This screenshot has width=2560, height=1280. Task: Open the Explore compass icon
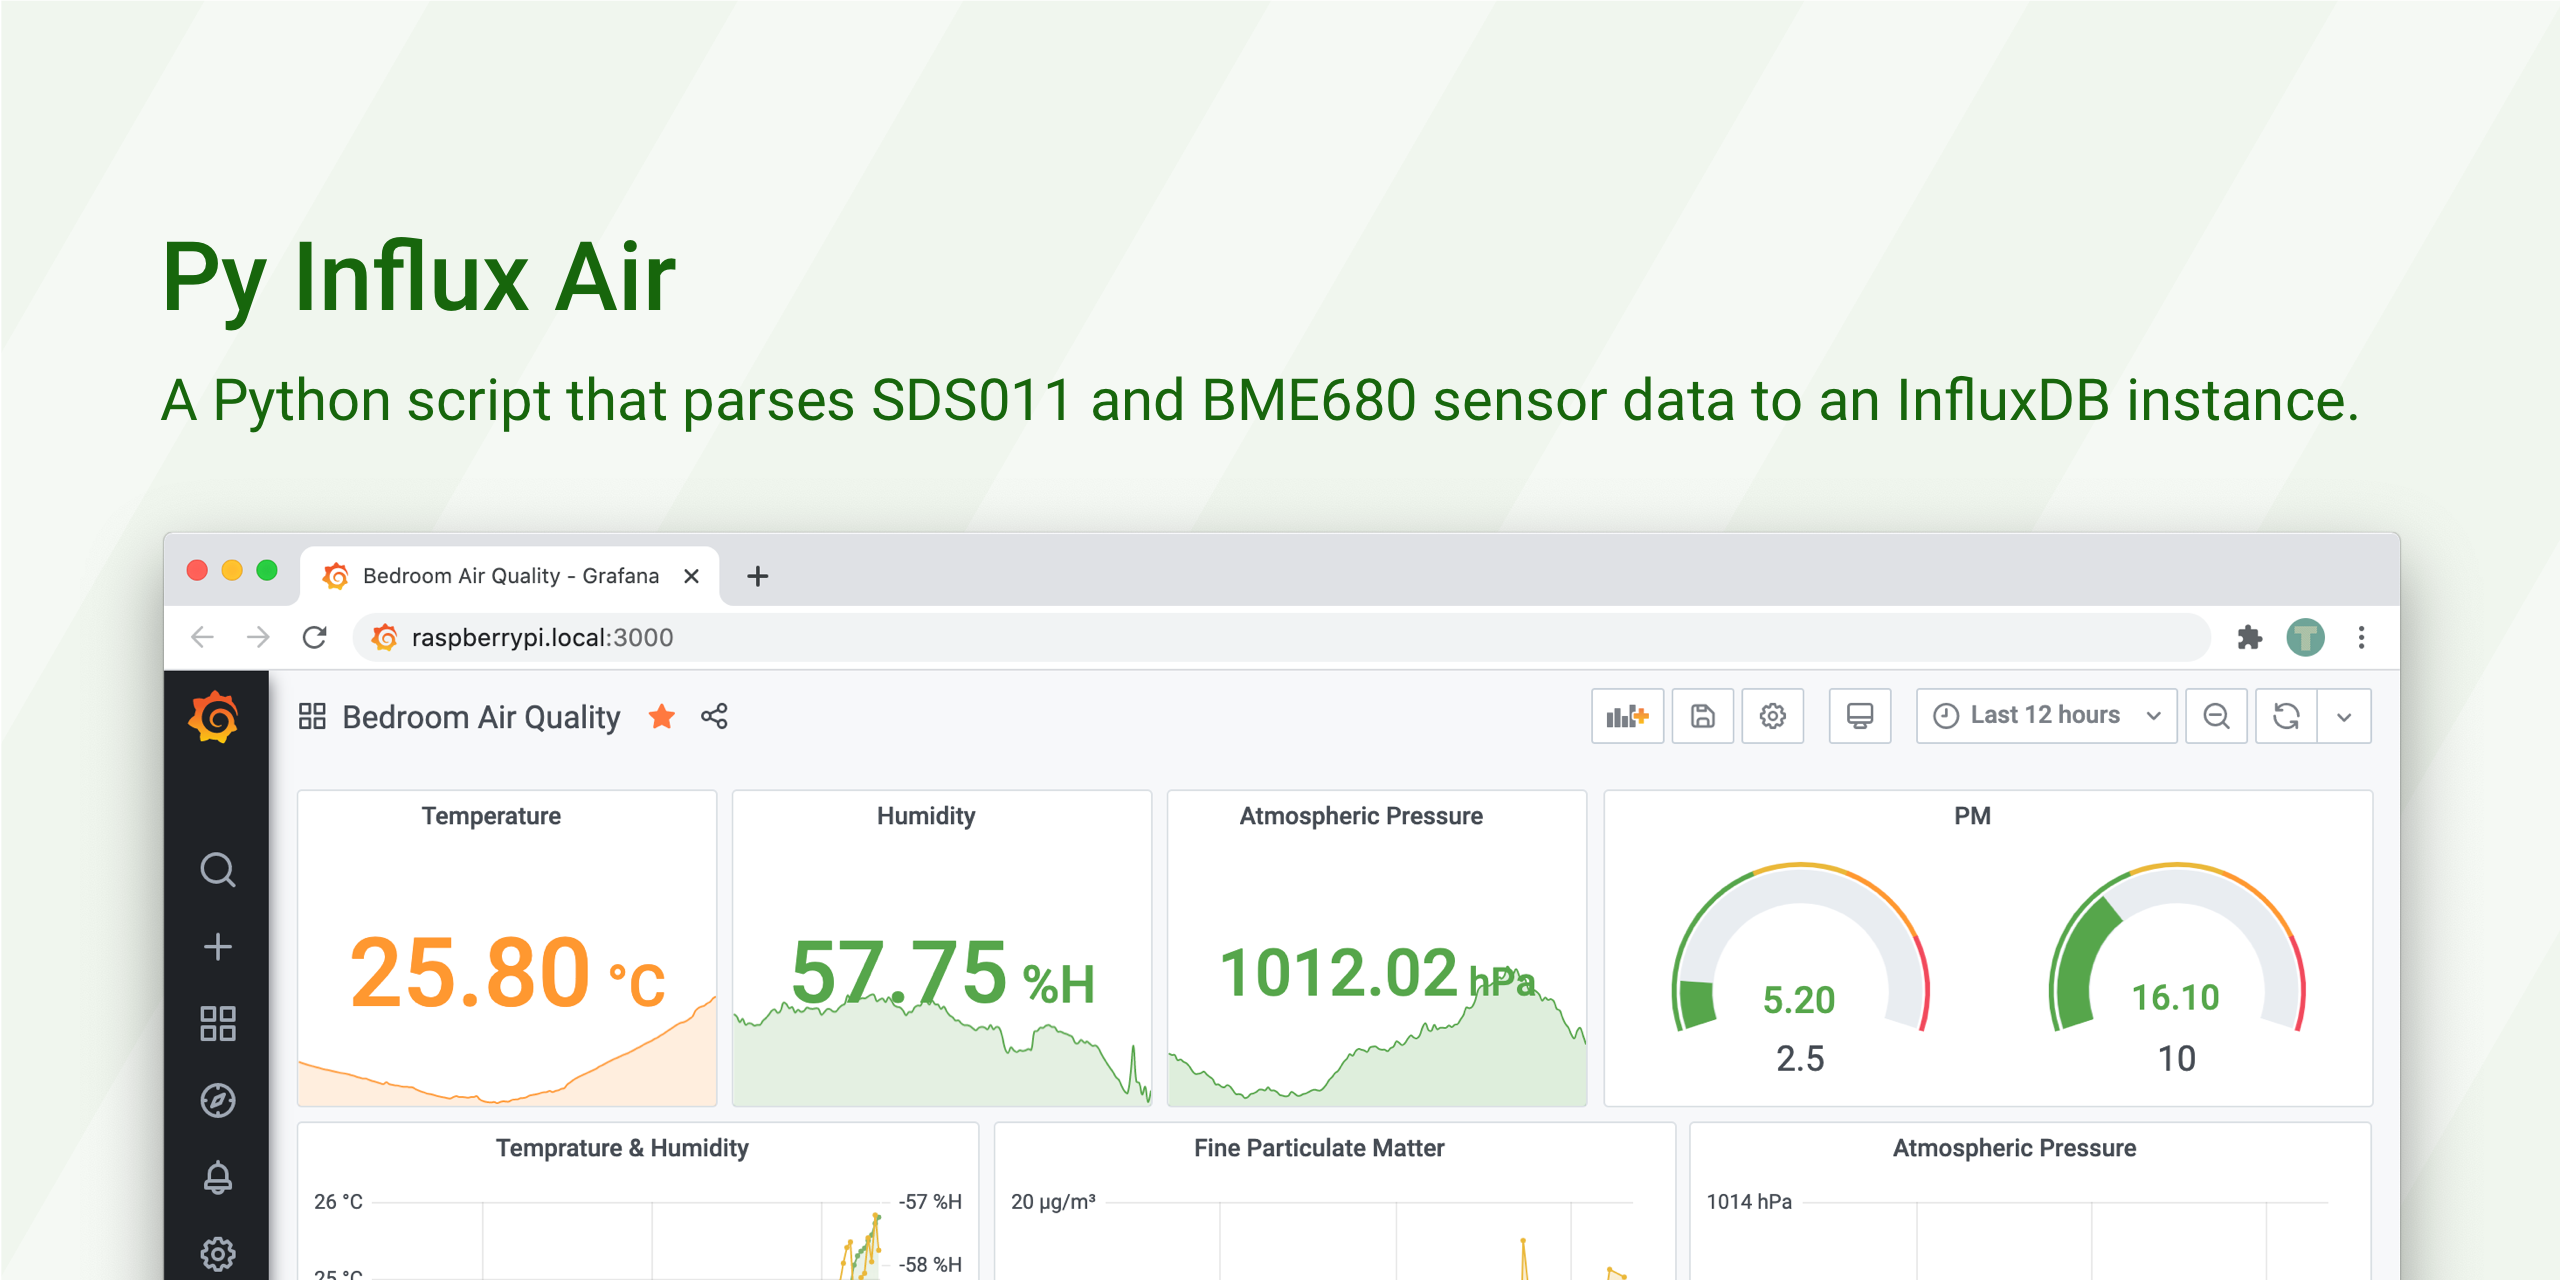217,1100
